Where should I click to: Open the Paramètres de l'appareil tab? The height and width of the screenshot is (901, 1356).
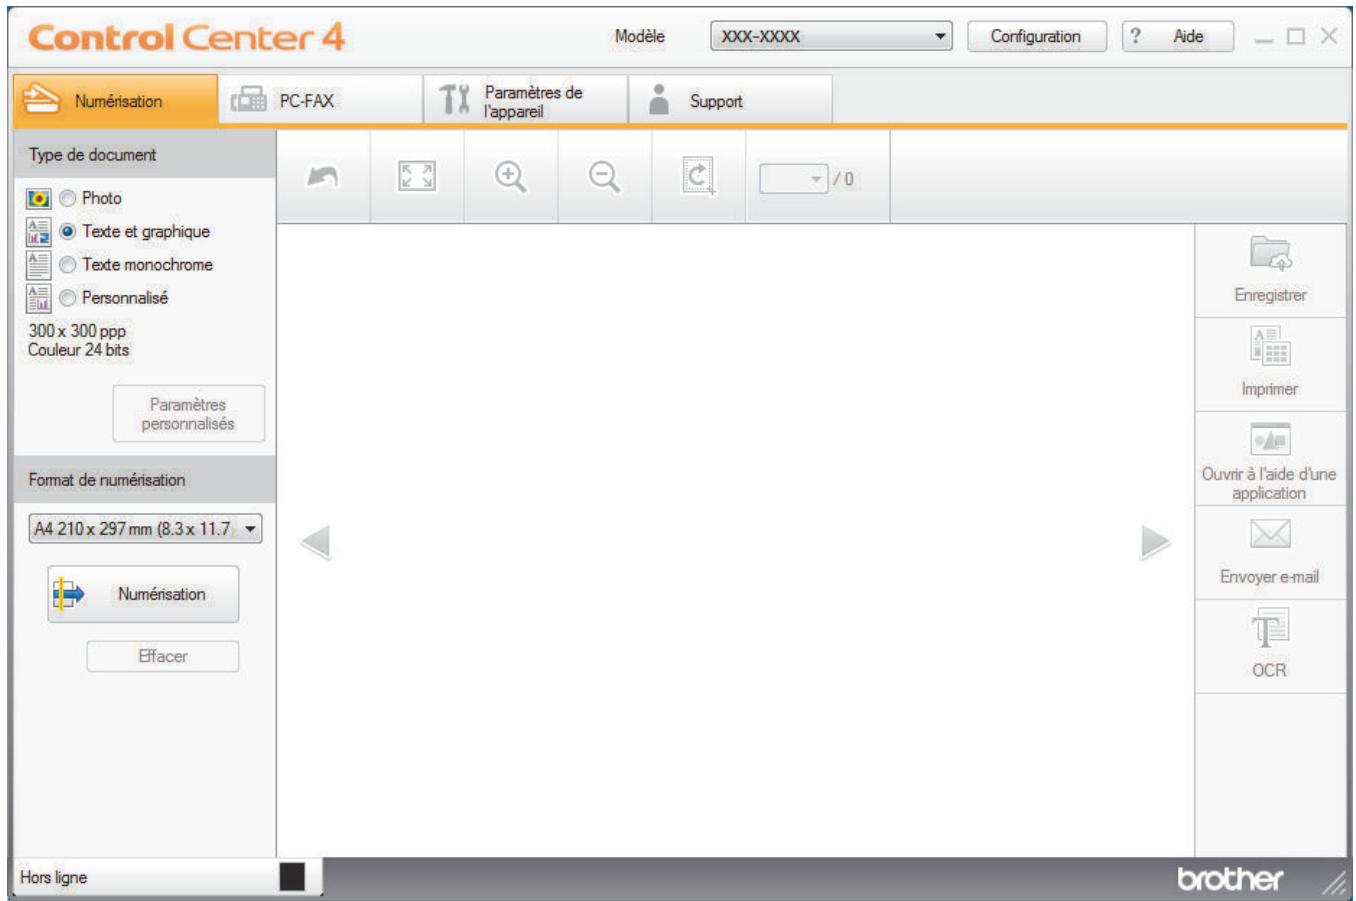525,100
